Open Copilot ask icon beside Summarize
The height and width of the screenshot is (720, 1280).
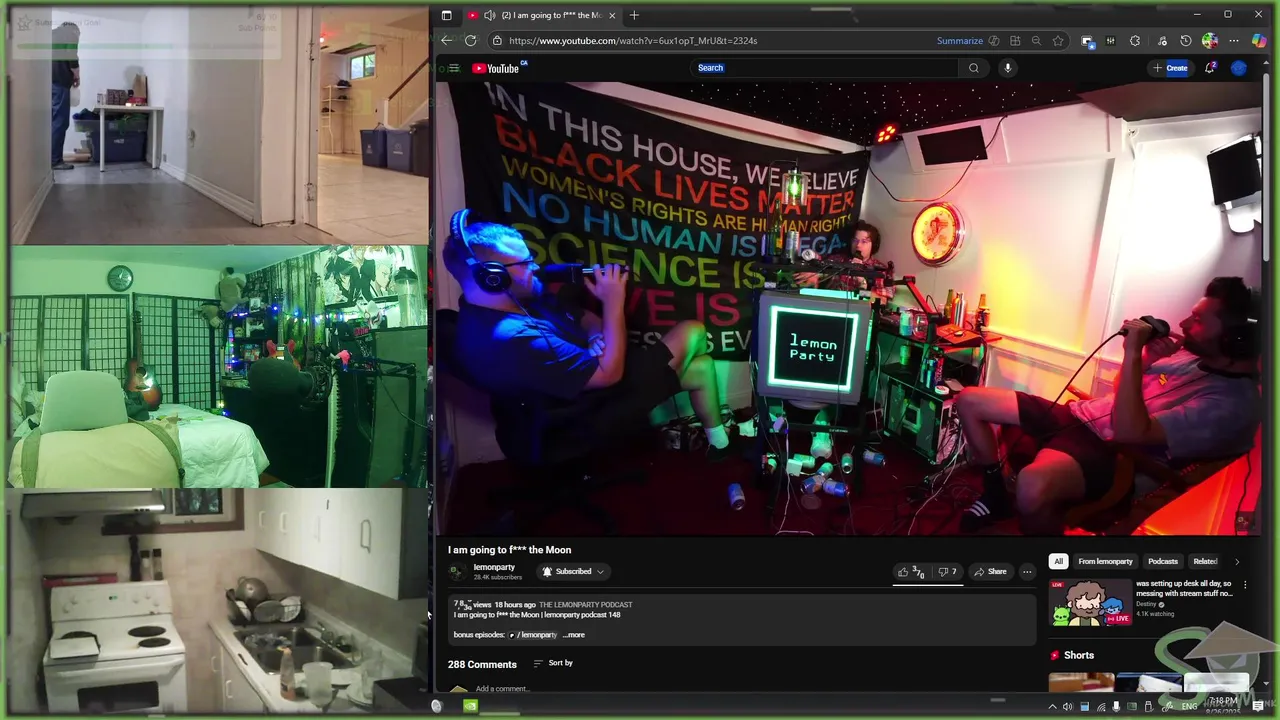tap(993, 41)
